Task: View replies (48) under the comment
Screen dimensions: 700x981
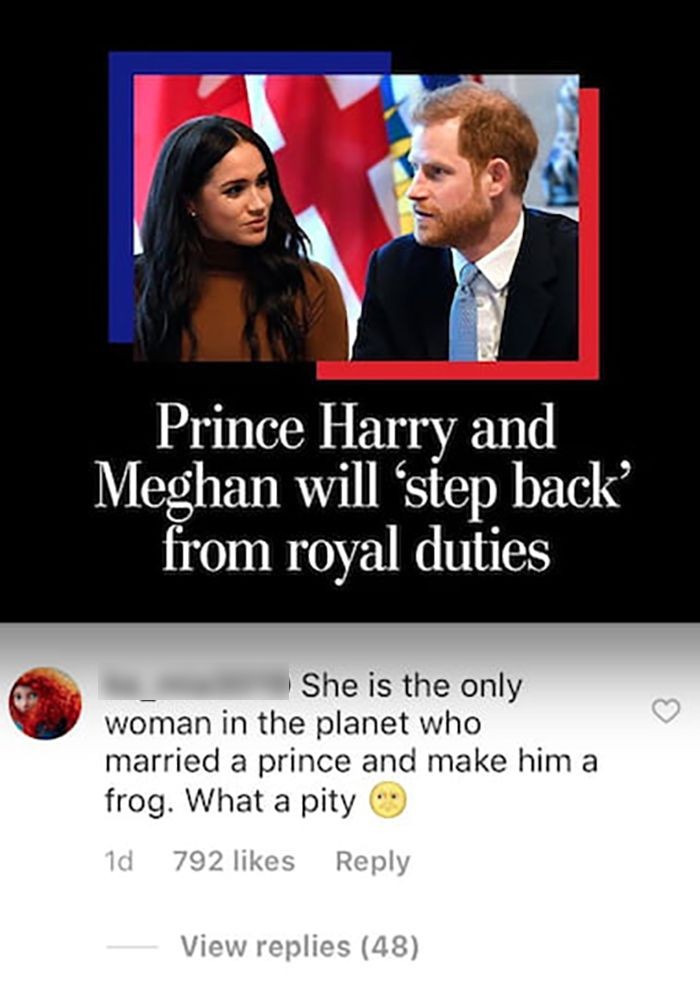Action: (299, 945)
